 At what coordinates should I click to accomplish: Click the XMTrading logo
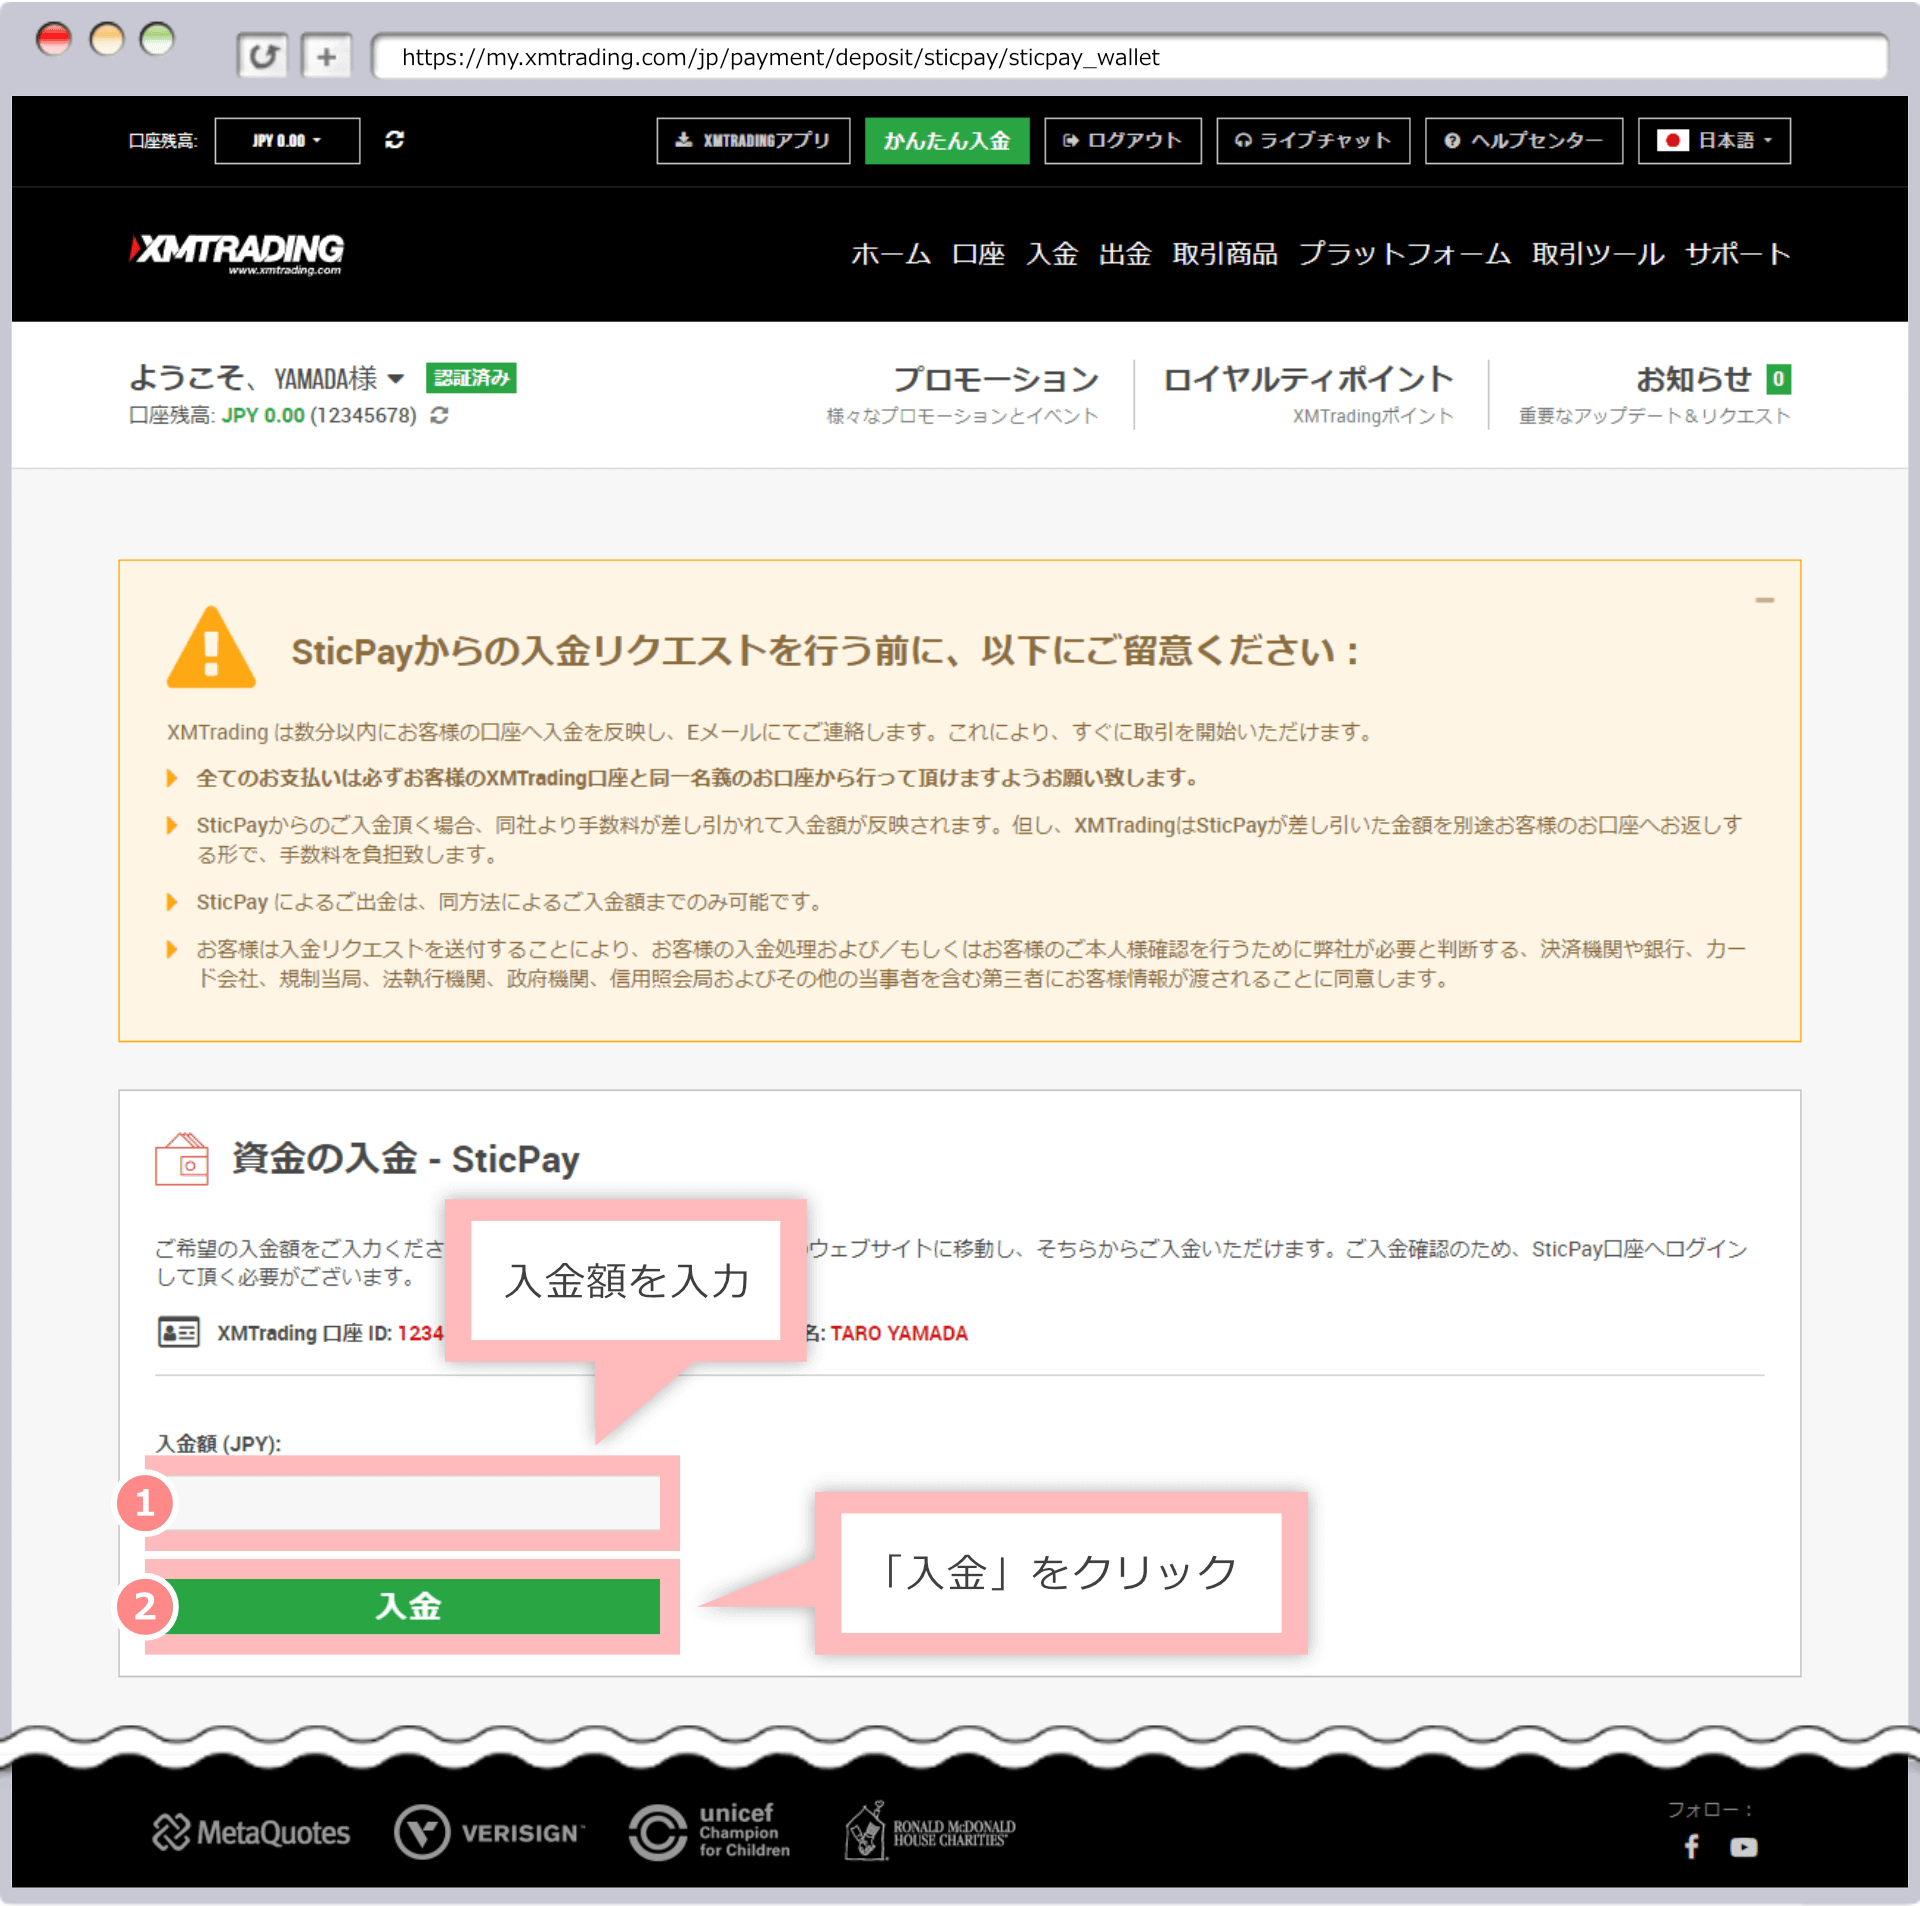(237, 251)
